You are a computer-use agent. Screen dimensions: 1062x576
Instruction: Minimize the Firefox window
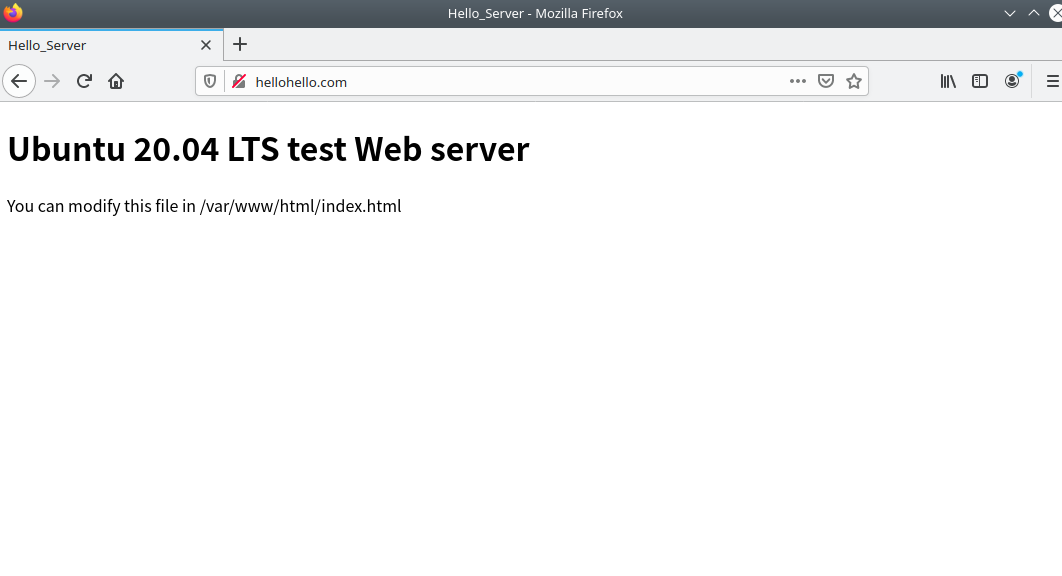tap(1009, 13)
